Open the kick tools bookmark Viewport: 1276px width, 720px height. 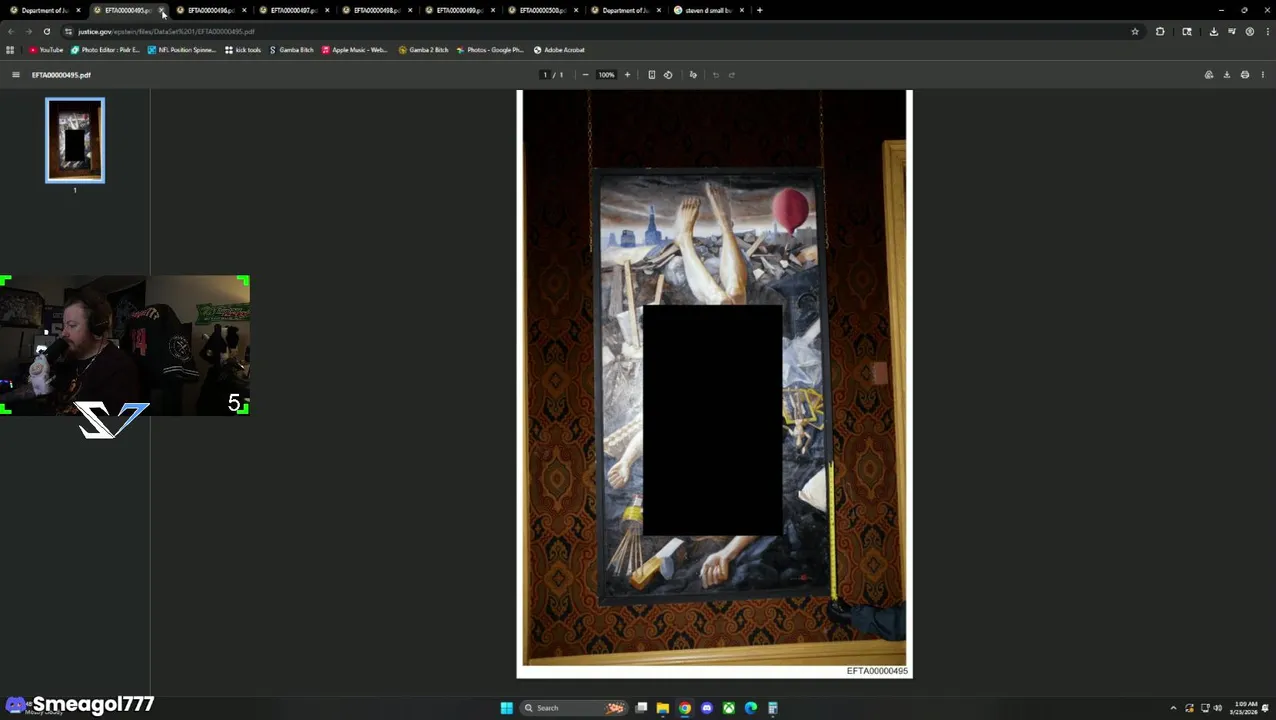point(243,50)
